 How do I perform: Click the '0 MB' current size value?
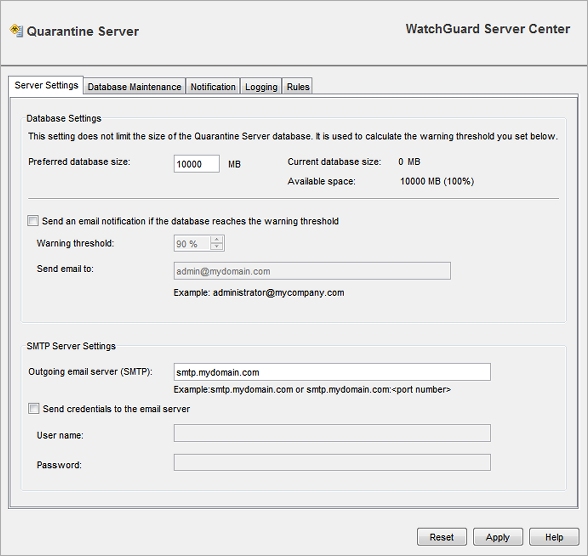409,162
